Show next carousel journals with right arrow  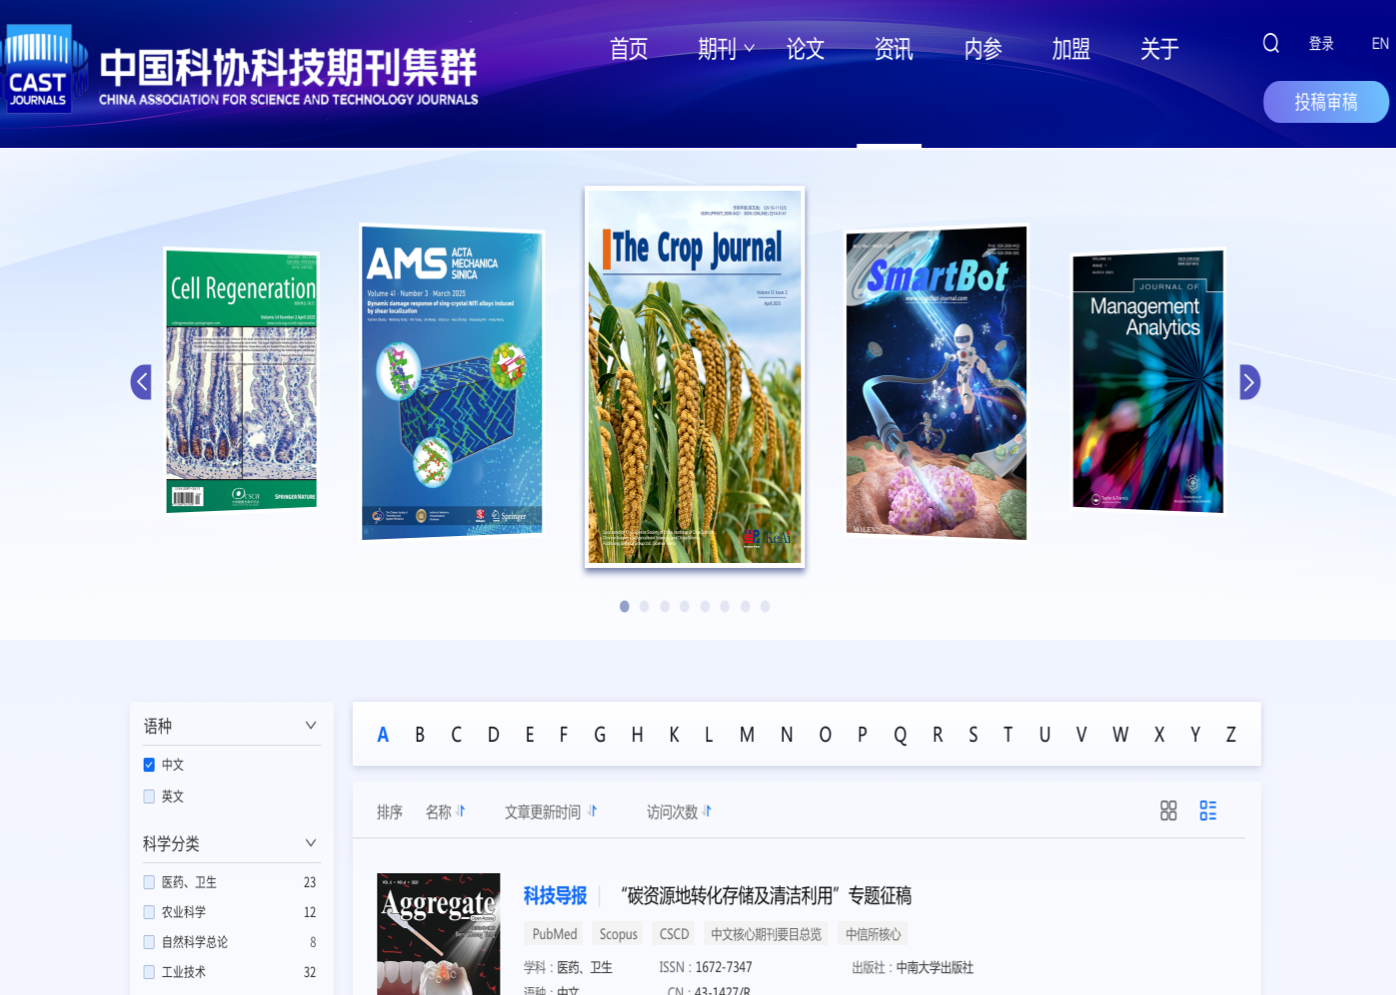tap(1250, 382)
